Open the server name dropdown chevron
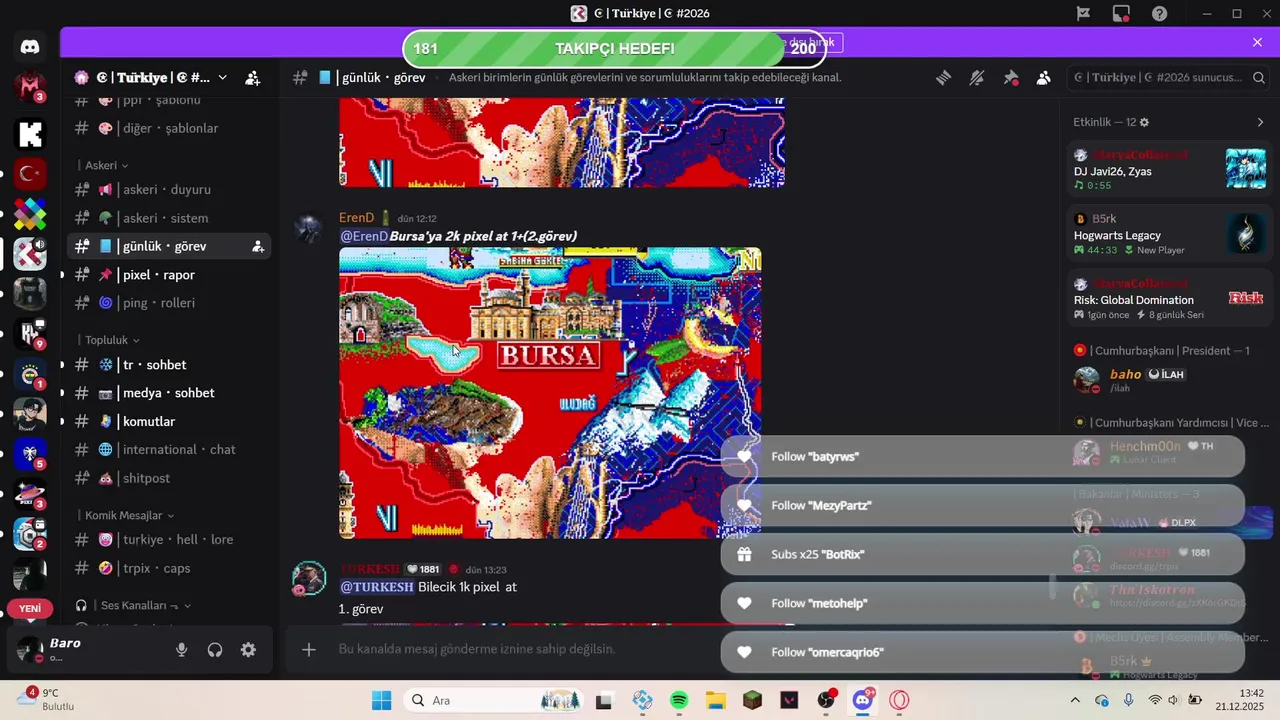The width and height of the screenshot is (1280, 720). pos(222,77)
